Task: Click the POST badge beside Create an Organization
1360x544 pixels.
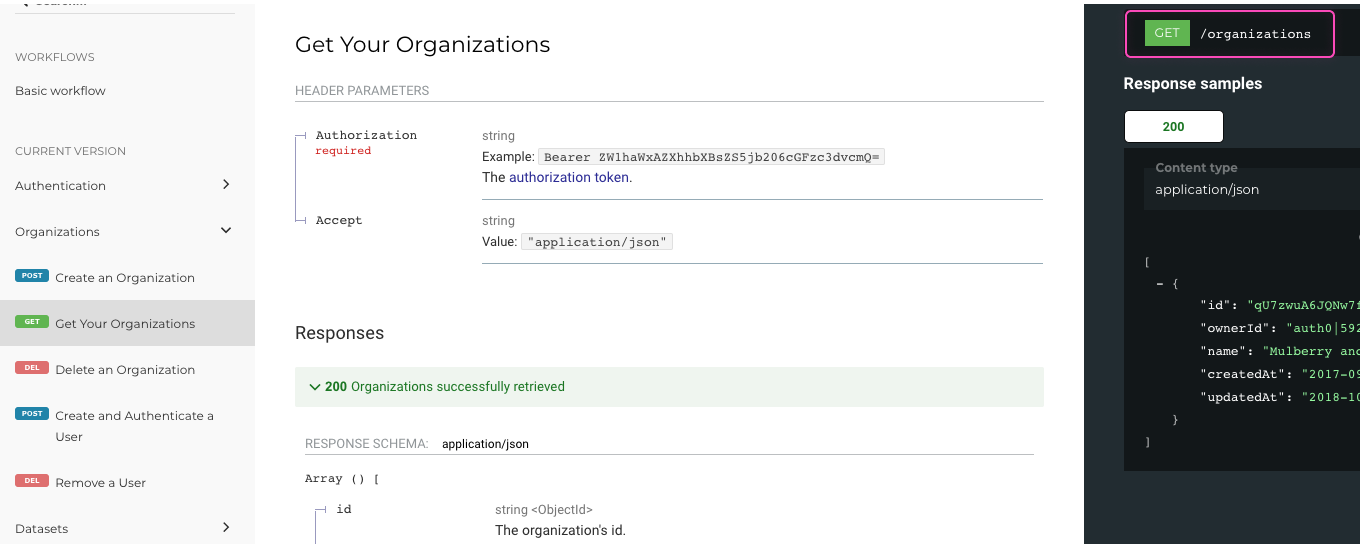Action: pos(32,276)
